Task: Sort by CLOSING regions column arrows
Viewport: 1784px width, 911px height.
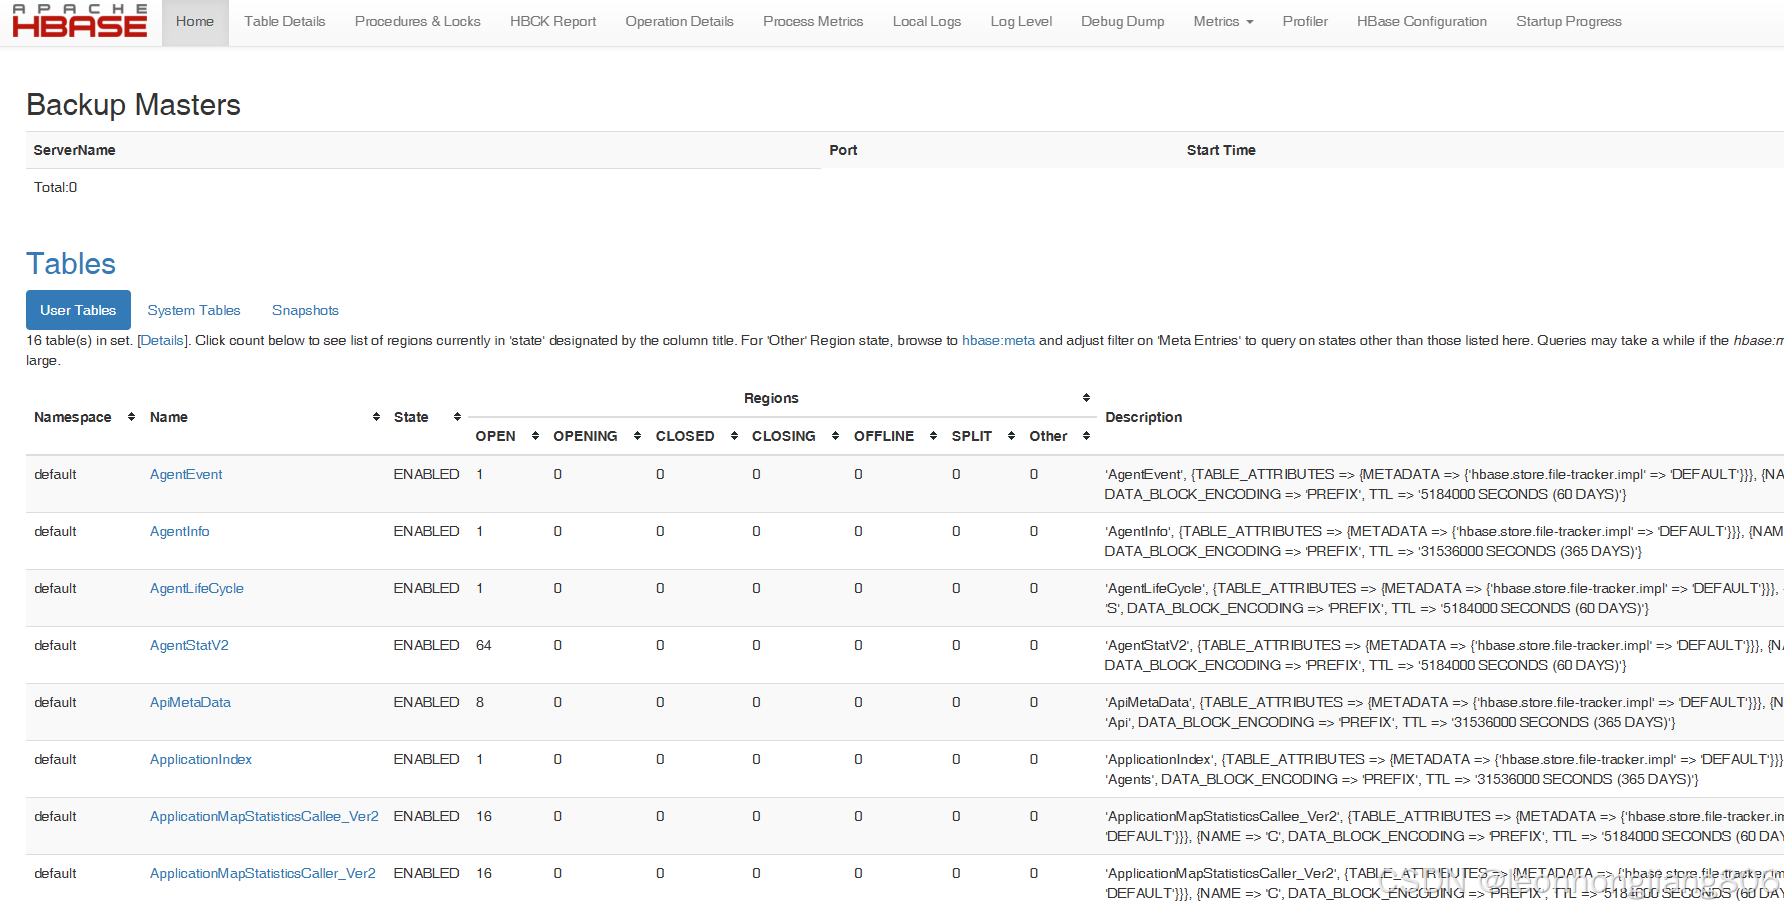Action: [x=836, y=436]
